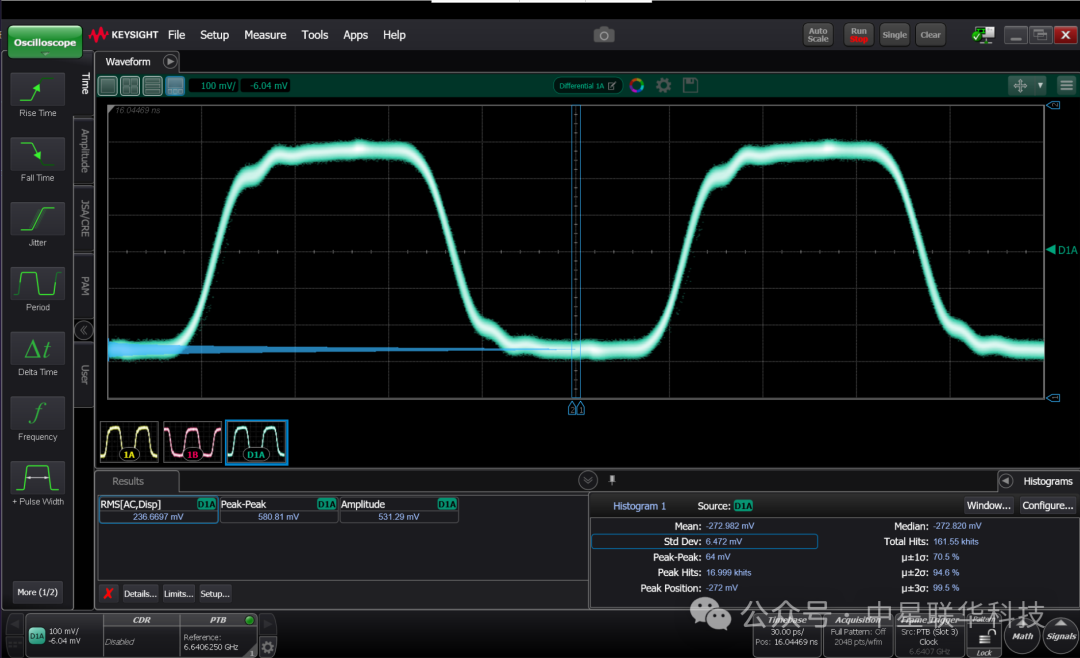Collapse the measurement sidebar arrow
This screenshot has height=658, width=1080.
click(83, 330)
